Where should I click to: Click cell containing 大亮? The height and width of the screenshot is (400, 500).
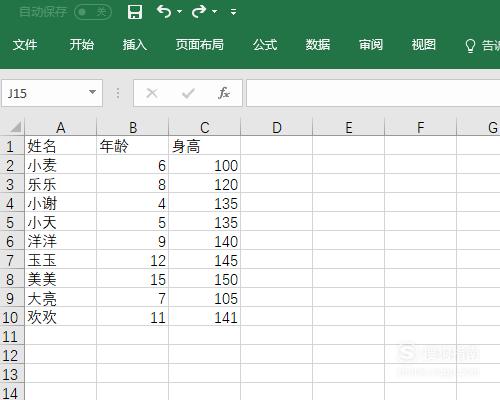(61, 298)
